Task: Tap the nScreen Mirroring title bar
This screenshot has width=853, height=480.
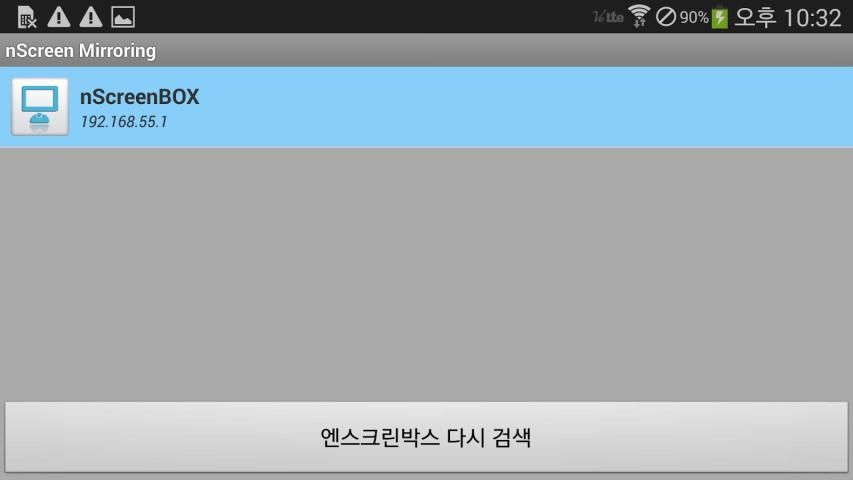Action: pyautogui.click(x=426, y=50)
